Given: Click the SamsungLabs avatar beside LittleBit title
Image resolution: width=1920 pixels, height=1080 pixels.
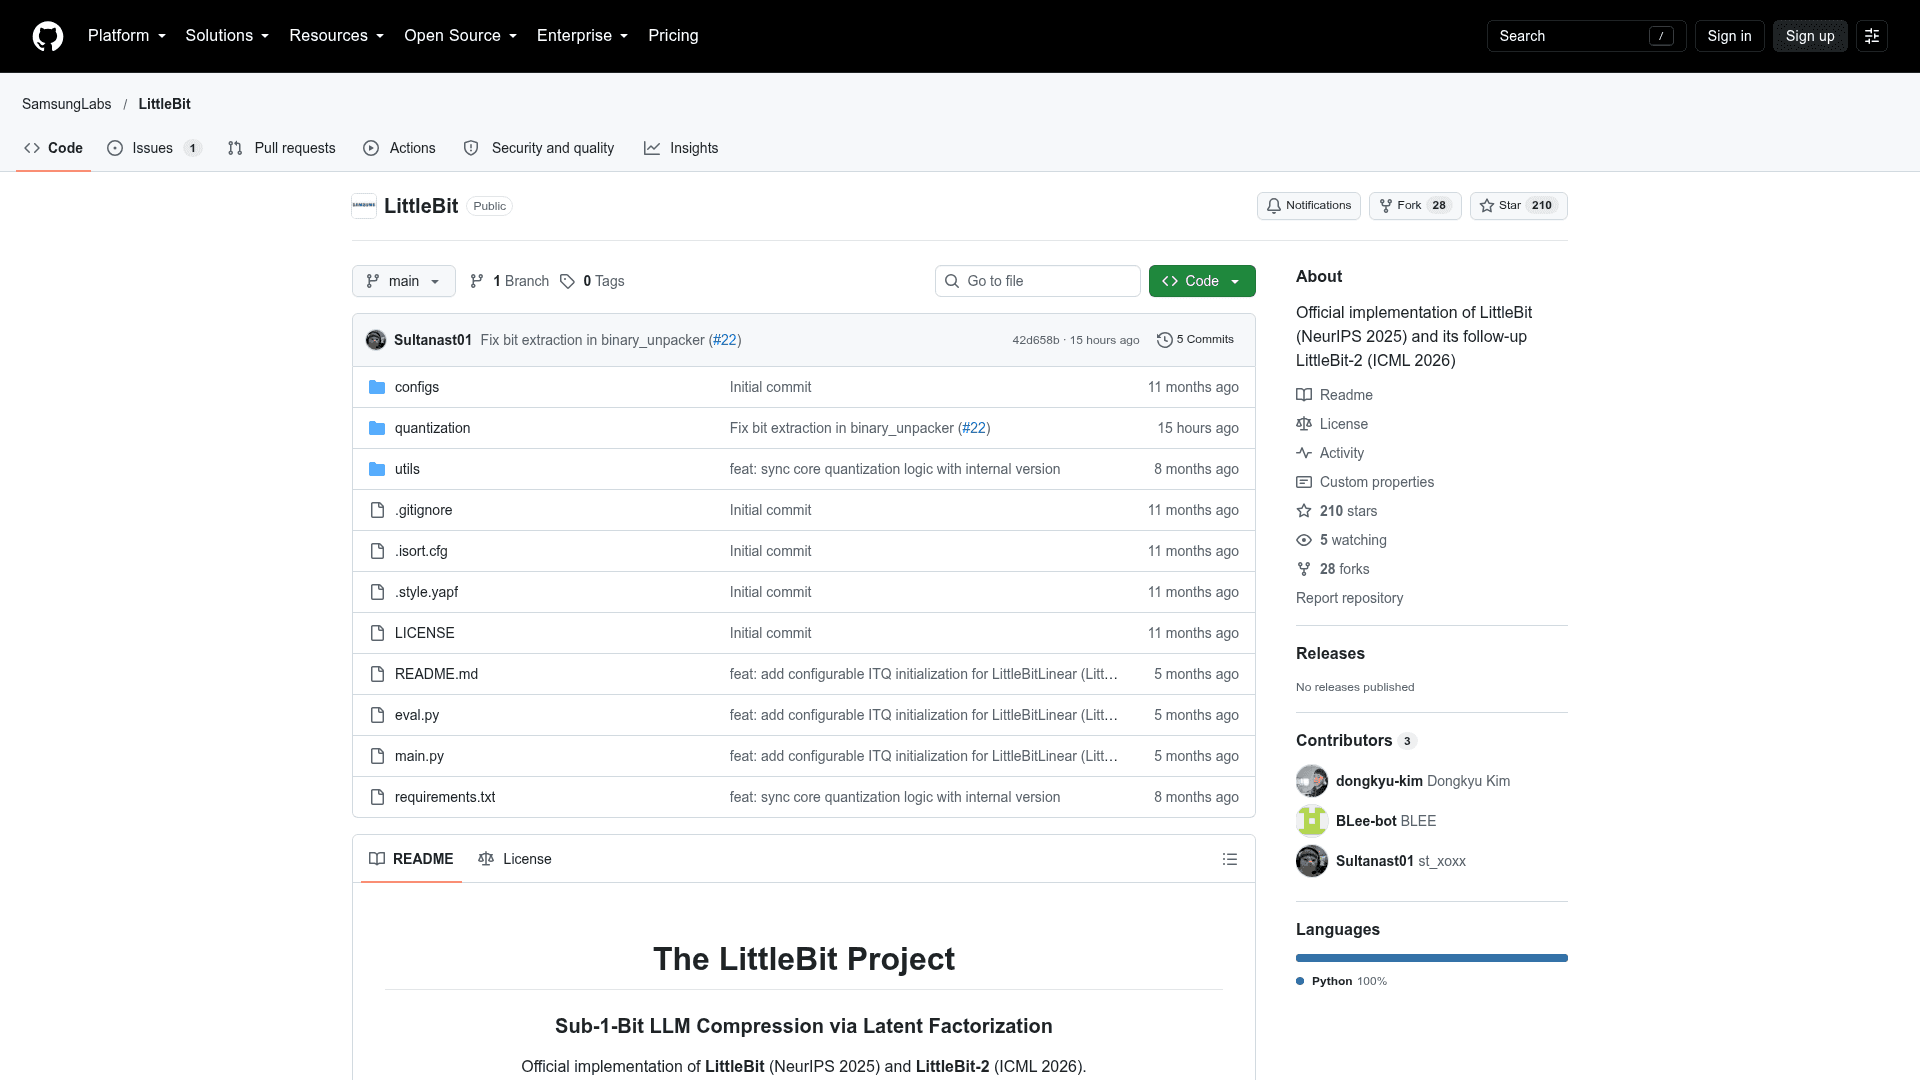Looking at the screenshot, I should pos(364,206).
